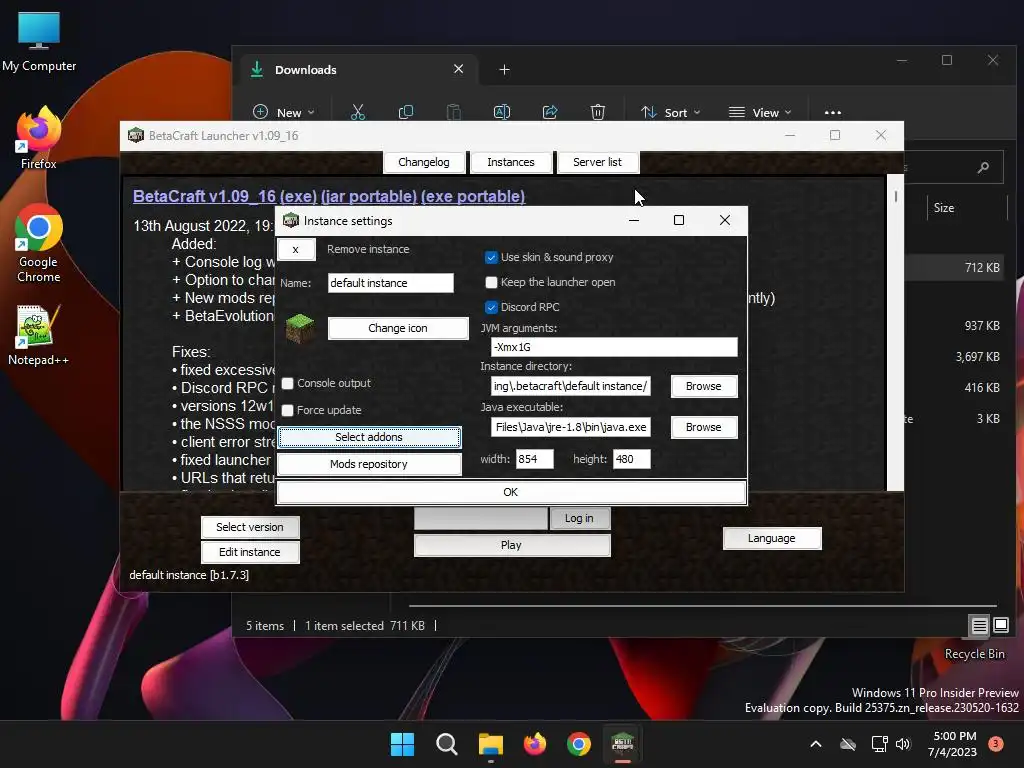The width and height of the screenshot is (1024, 768).
Task: Click BetaCraft icon in taskbar
Action: (622, 744)
